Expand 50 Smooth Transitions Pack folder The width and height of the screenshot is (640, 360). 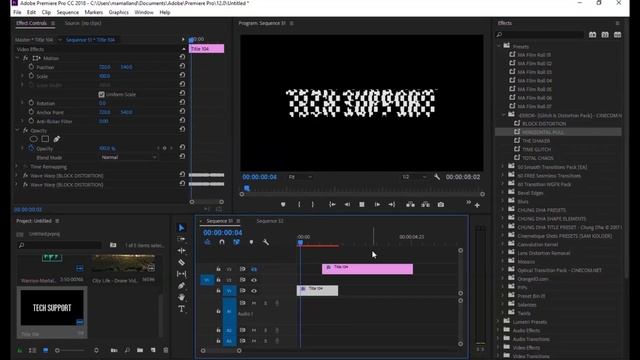tap(503, 167)
